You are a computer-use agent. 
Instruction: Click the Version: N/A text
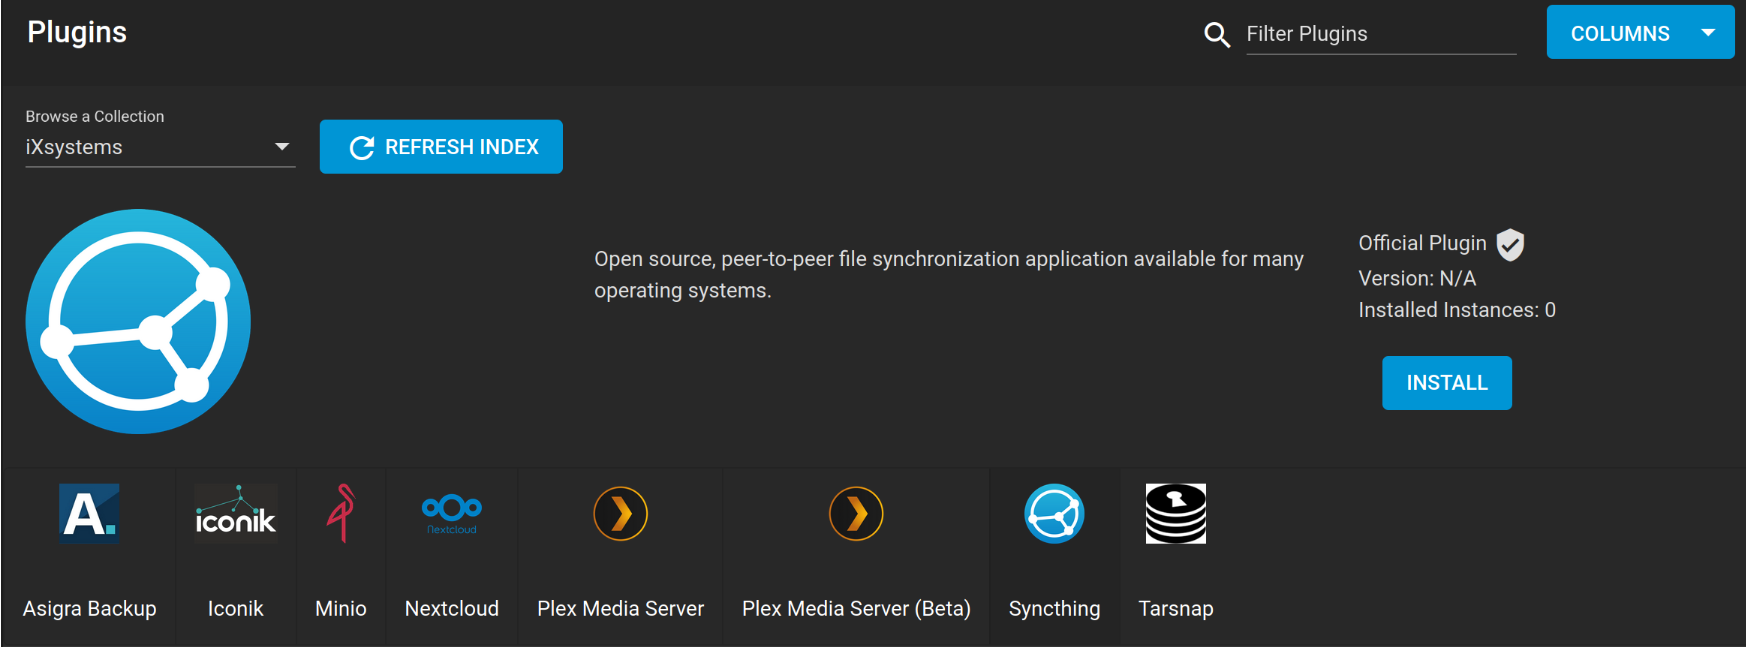click(1417, 278)
